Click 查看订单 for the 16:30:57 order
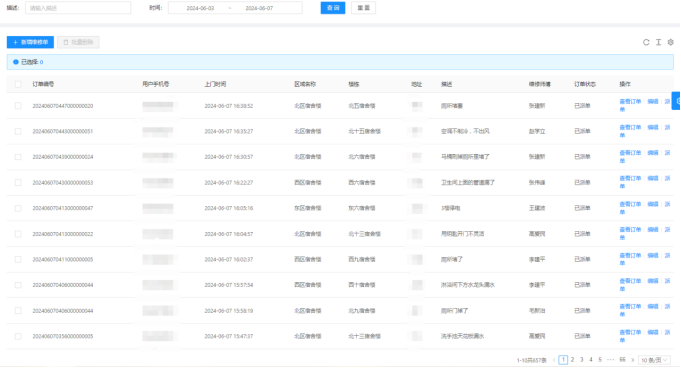681x368 pixels. 630,153
